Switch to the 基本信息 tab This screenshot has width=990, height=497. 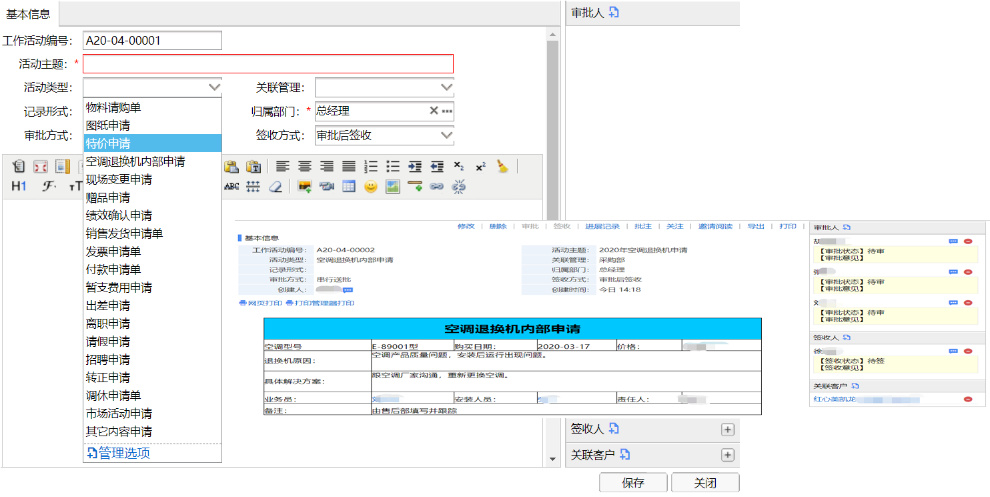coord(30,13)
